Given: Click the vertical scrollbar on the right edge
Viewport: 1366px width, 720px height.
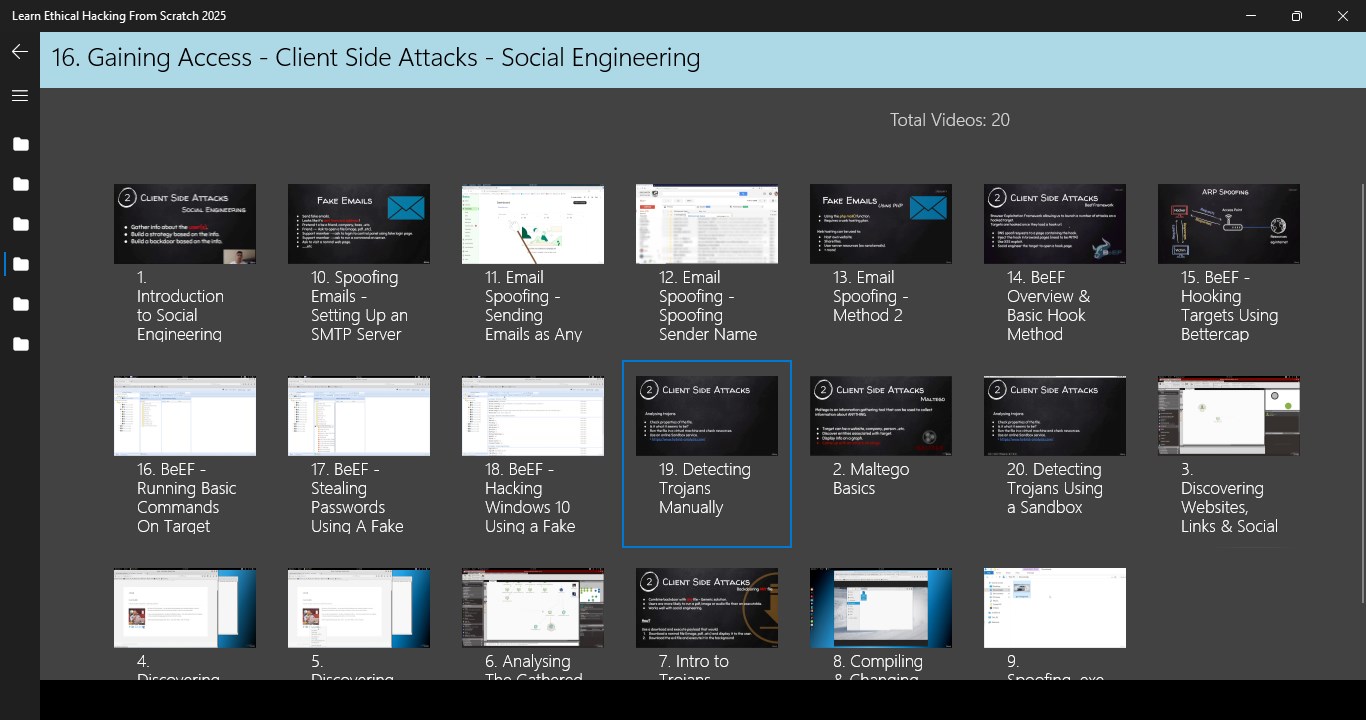Looking at the screenshot, I should coord(1360,300).
